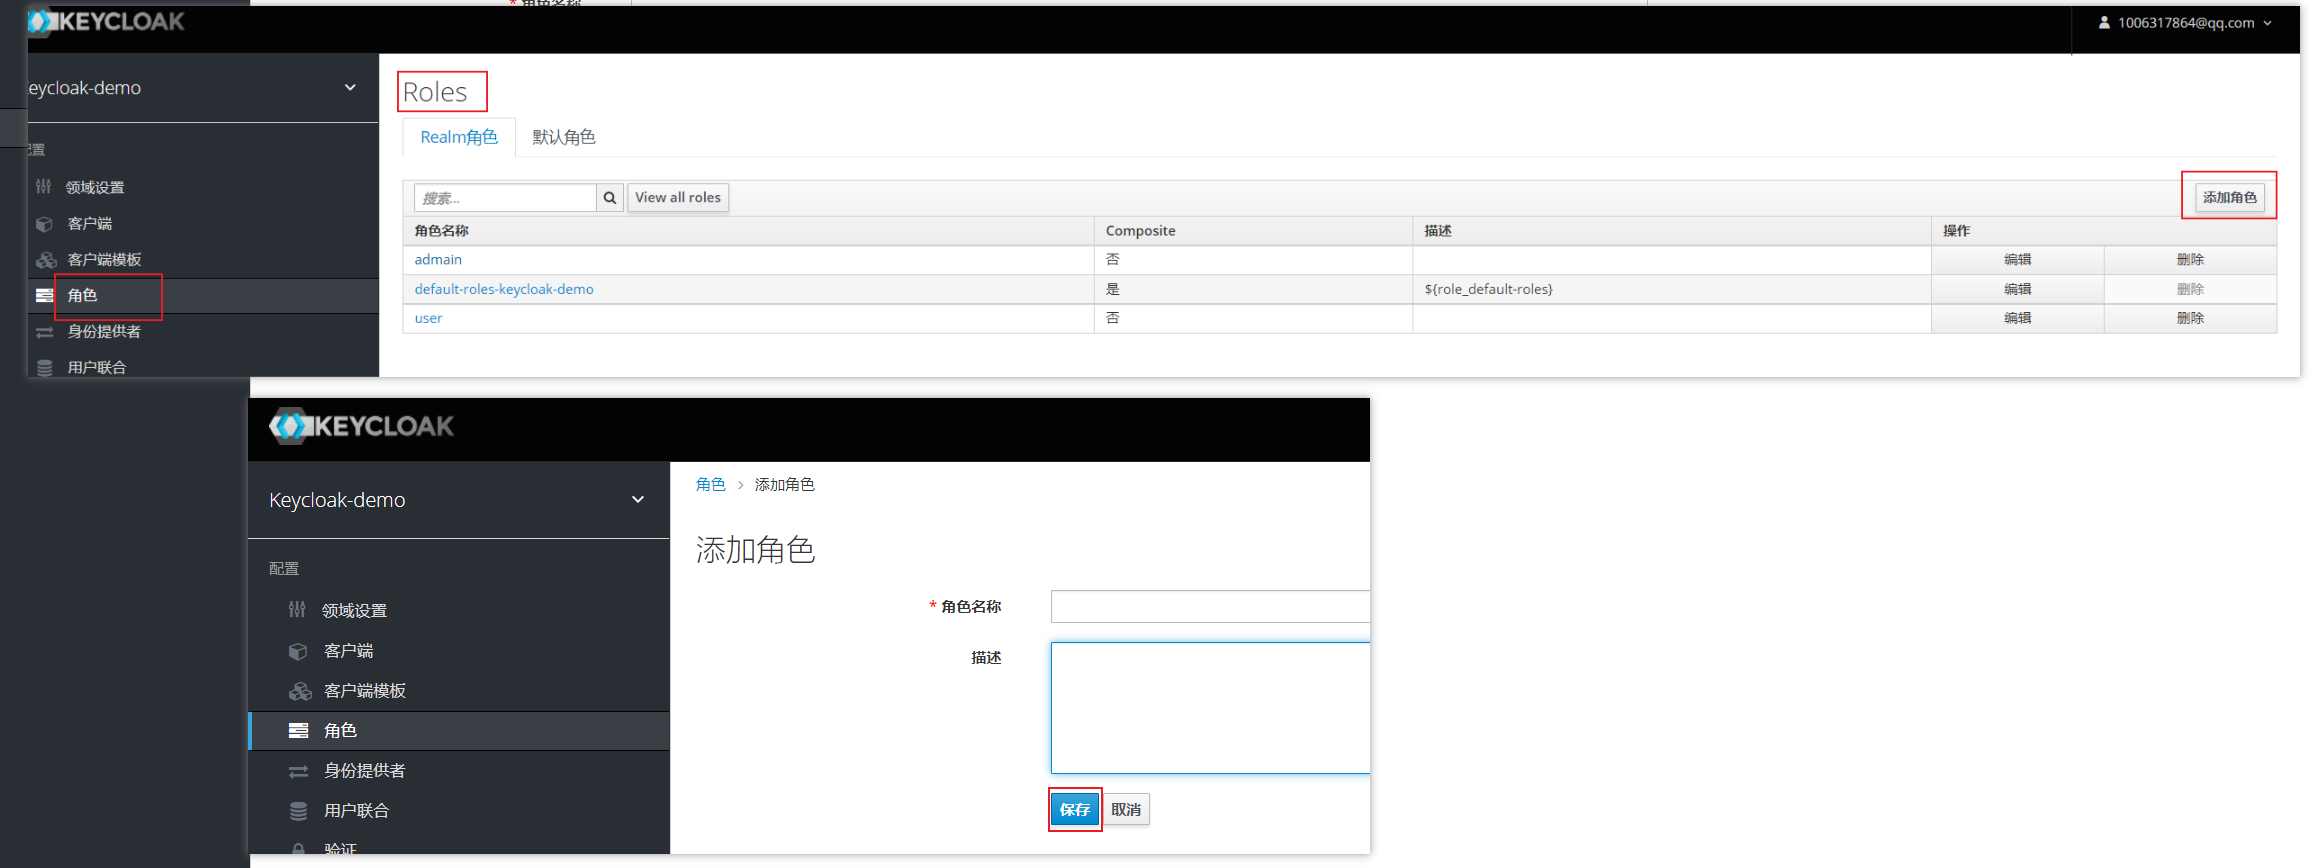This screenshot has height=868, width=2317.
Task: Click the View all roles button
Action: [x=677, y=198]
